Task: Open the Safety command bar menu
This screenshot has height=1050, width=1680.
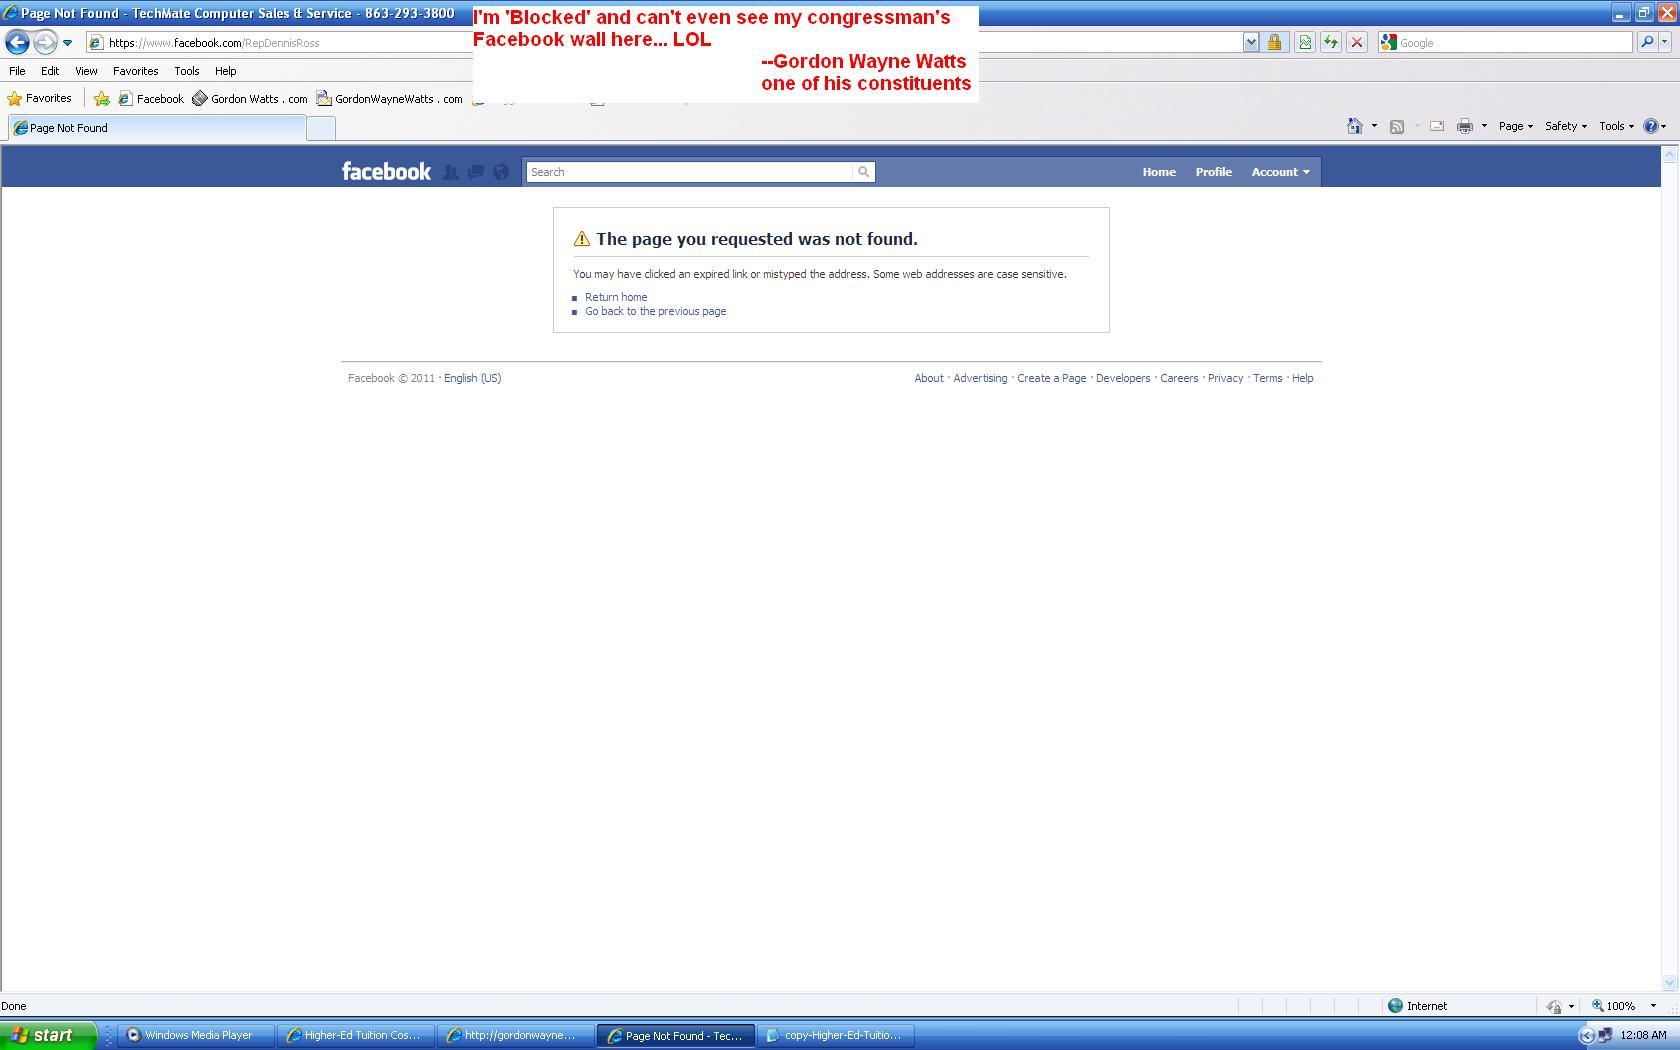Action: 1566,126
